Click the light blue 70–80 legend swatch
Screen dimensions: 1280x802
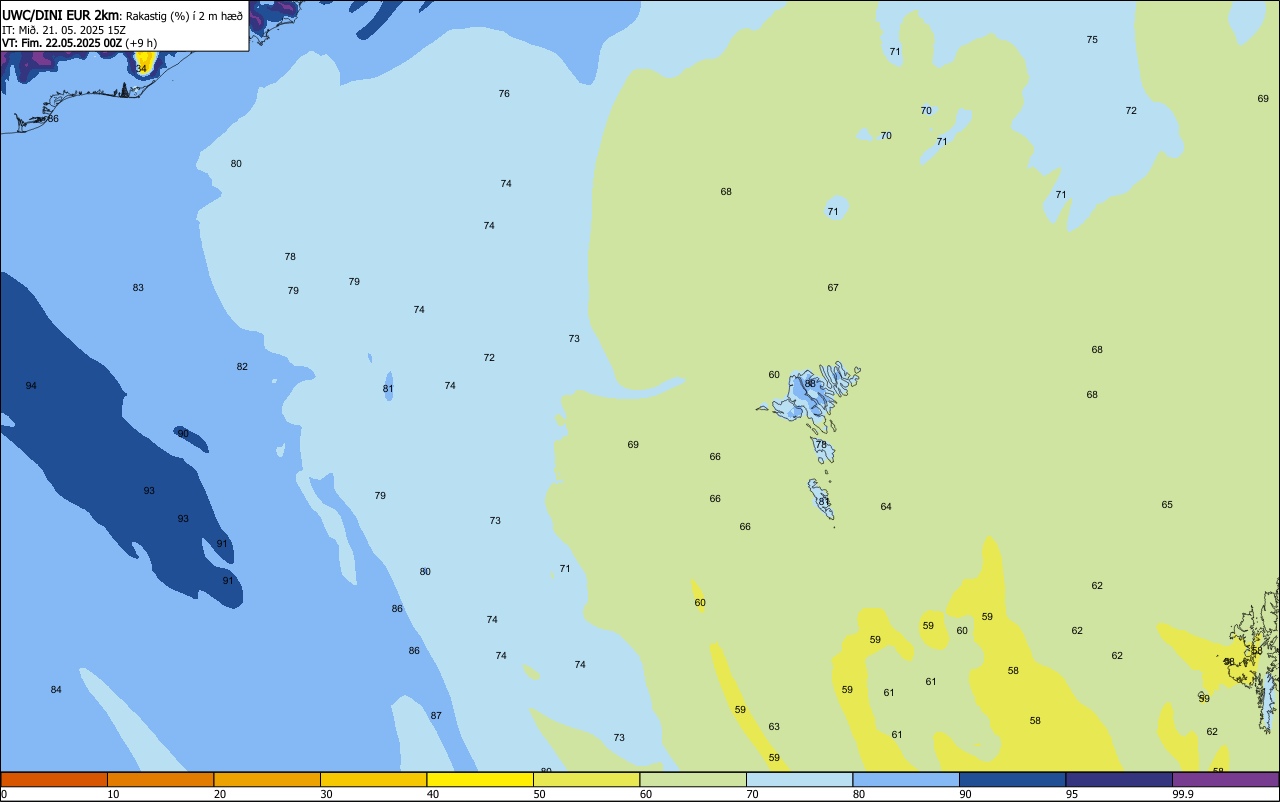pyautogui.click(x=799, y=779)
